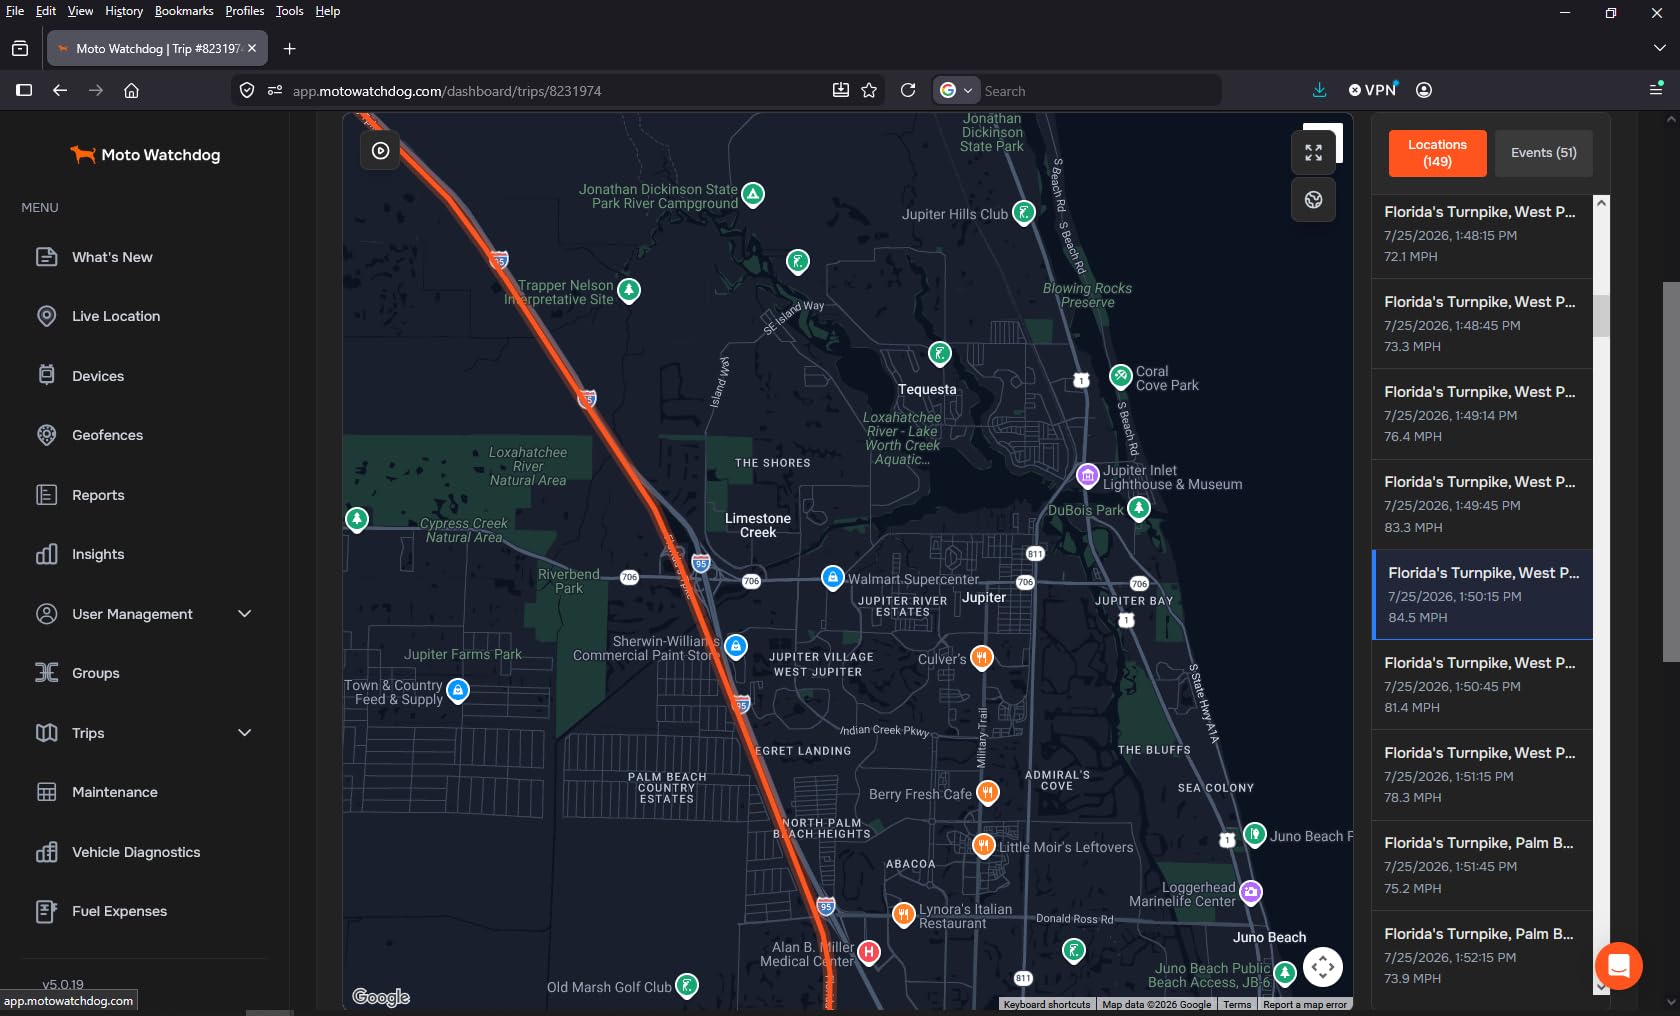
Task: Select the 83.3 MPH location entry
Action: [1482, 504]
